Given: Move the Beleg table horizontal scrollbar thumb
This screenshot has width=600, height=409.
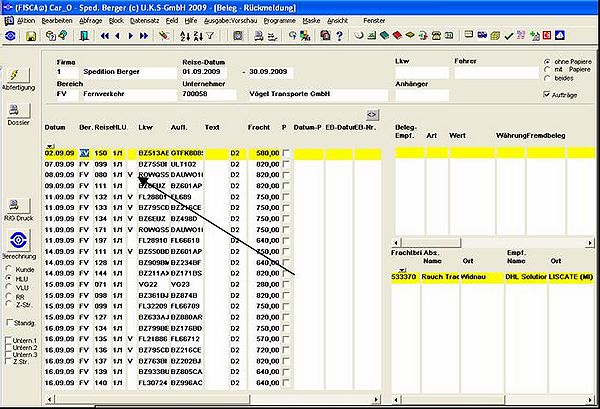Looking at the screenshot, I should click(431, 243).
